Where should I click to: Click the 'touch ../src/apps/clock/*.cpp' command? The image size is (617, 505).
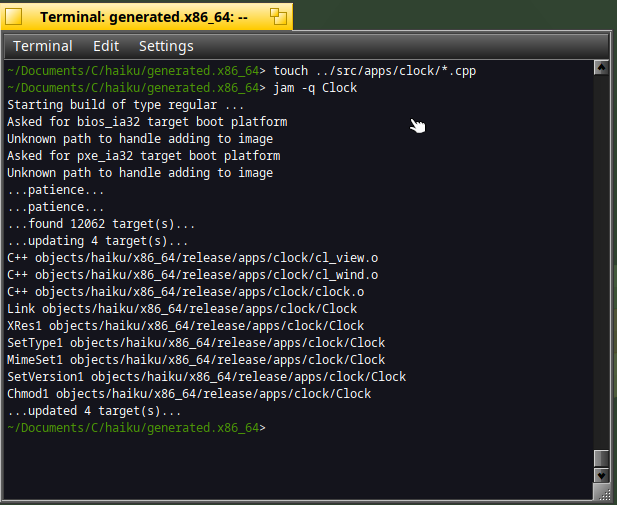tap(375, 71)
